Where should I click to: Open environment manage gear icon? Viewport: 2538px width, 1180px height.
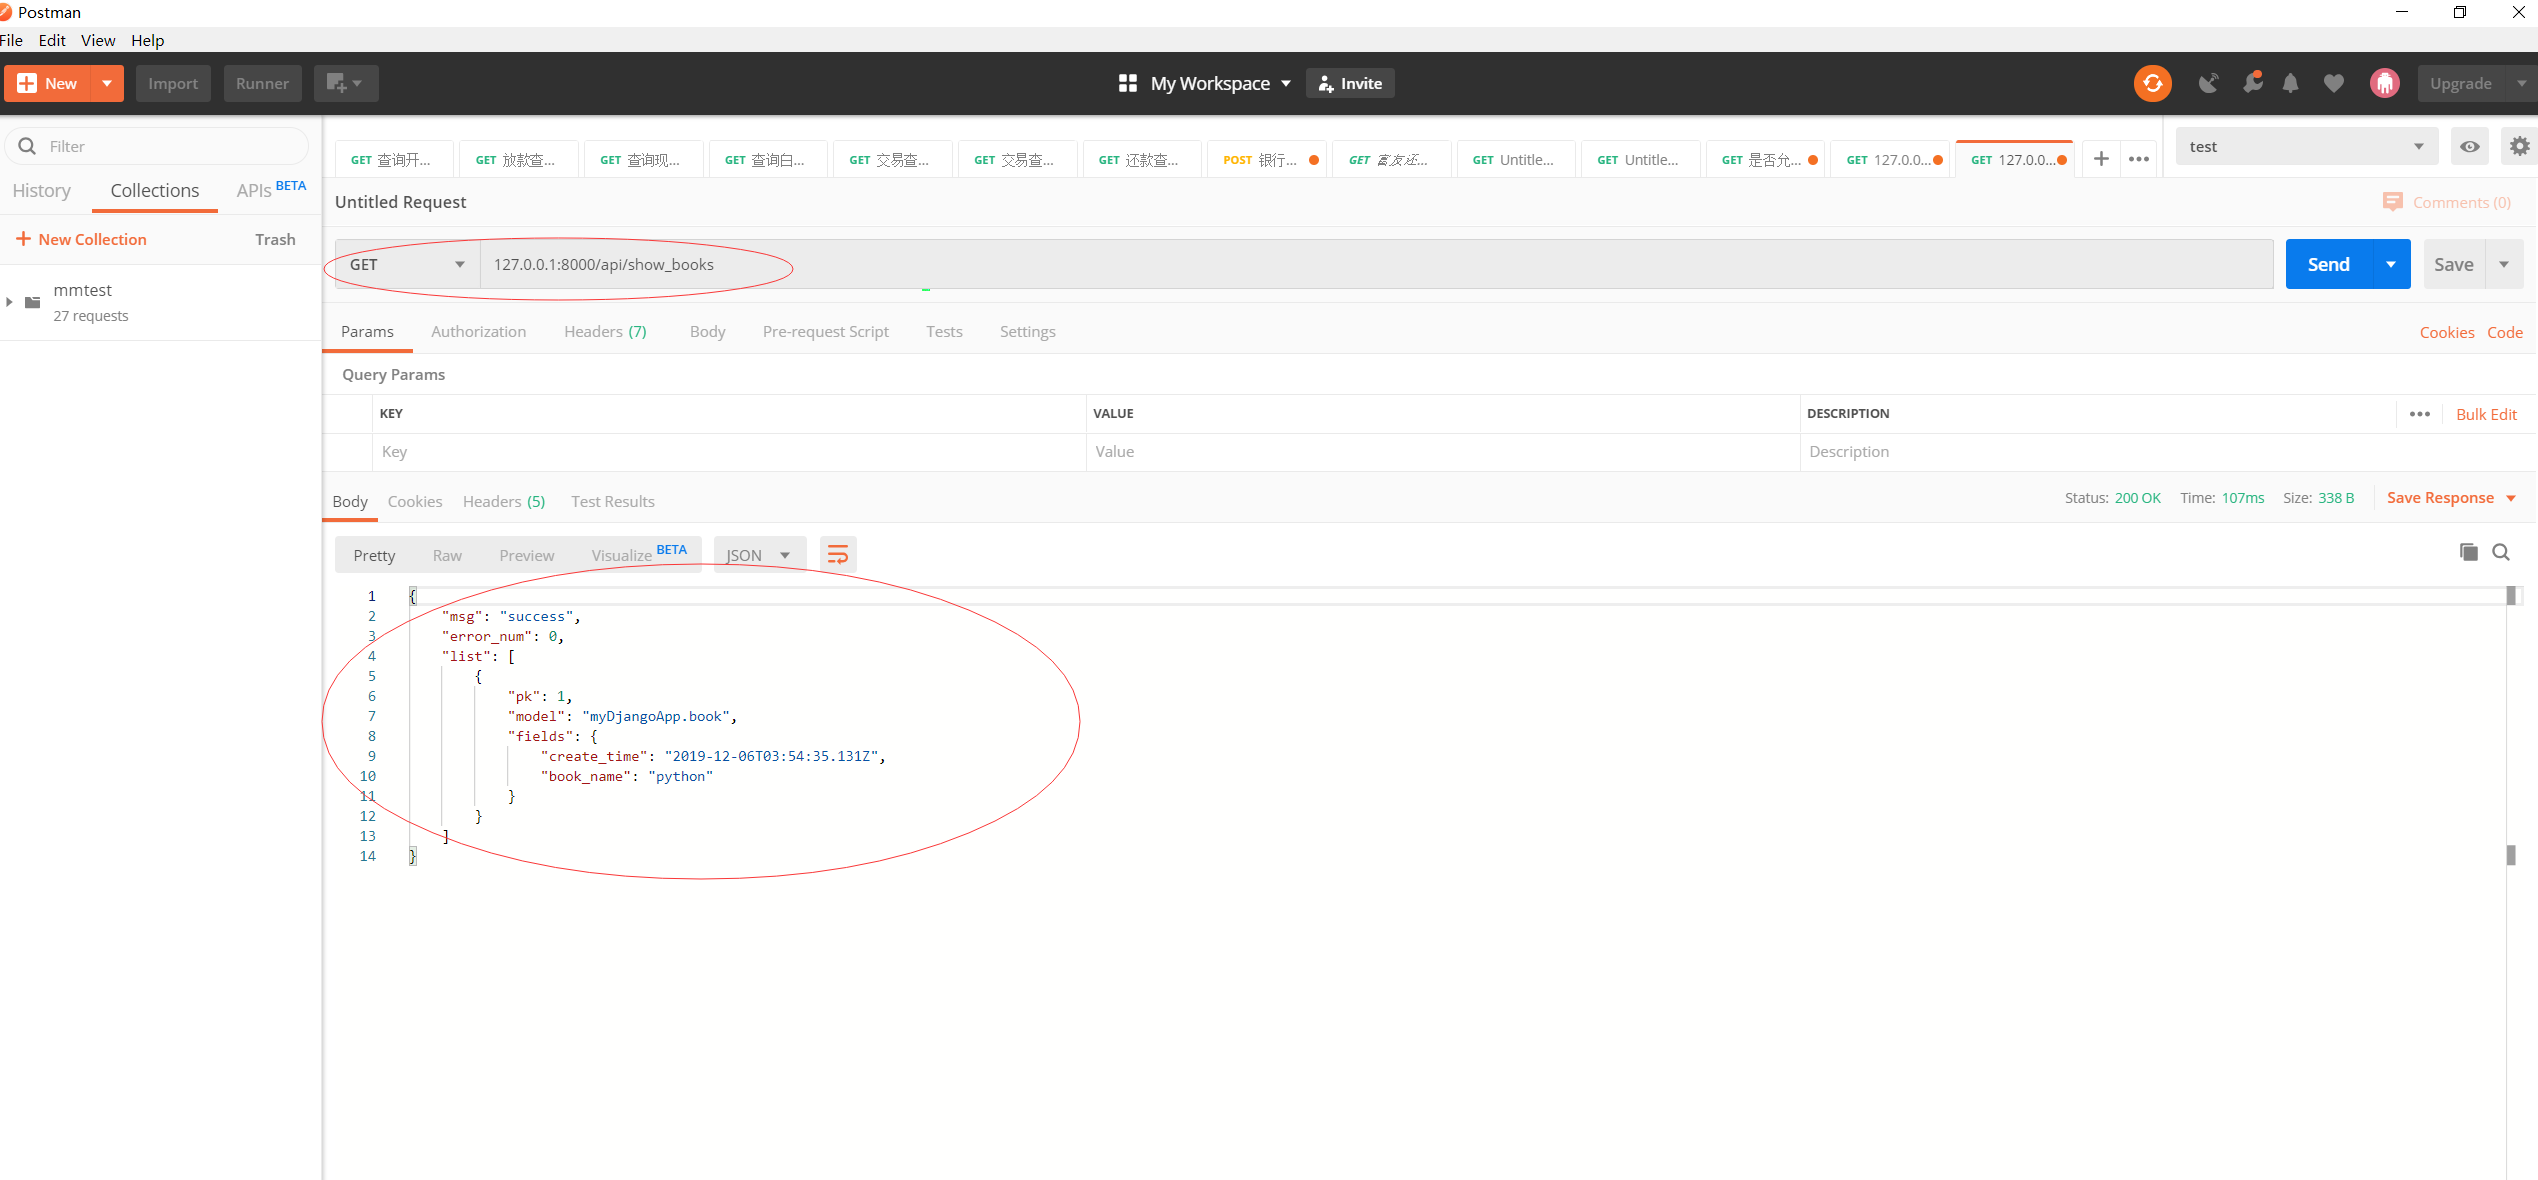coord(2519,146)
